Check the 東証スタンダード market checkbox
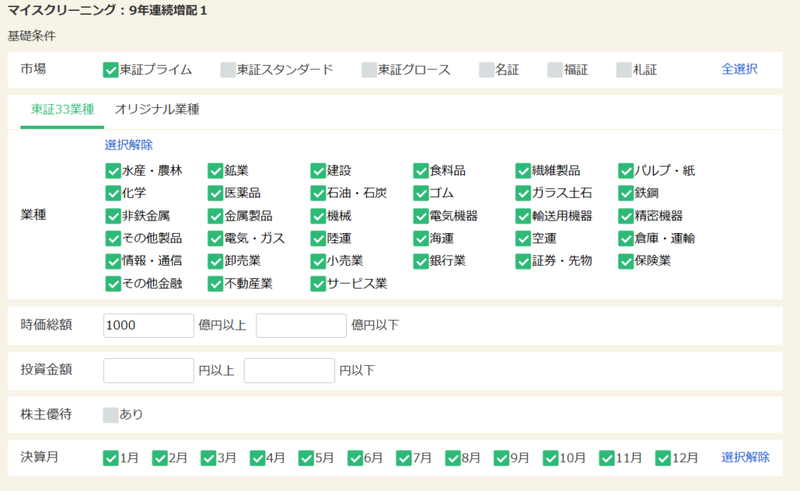Image resolution: width=800 pixels, height=491 pixels. (228, 70)
